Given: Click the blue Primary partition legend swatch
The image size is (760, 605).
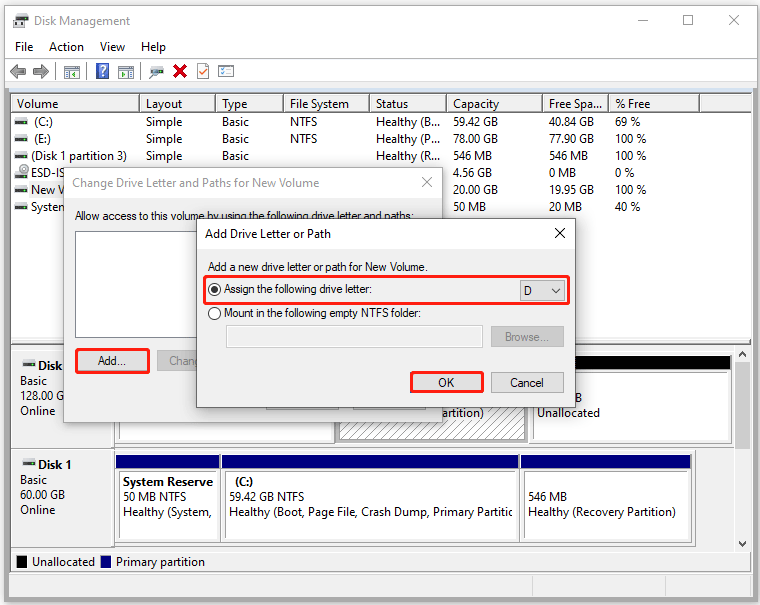Looking at the screenshot, I should (x=106, y=561).
